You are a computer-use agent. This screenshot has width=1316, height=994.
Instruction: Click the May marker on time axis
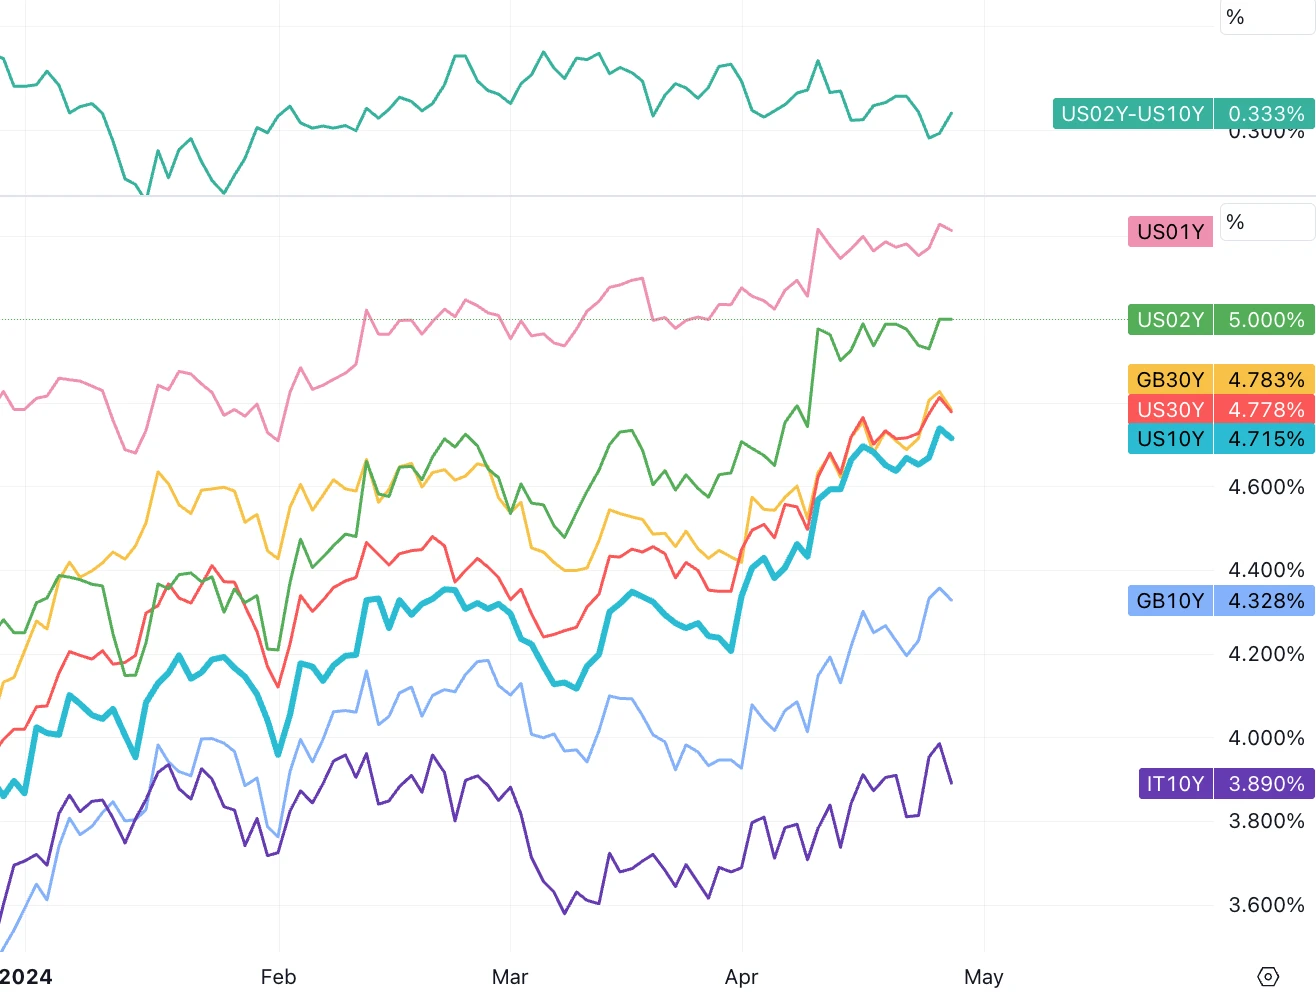tap(983, 977)
